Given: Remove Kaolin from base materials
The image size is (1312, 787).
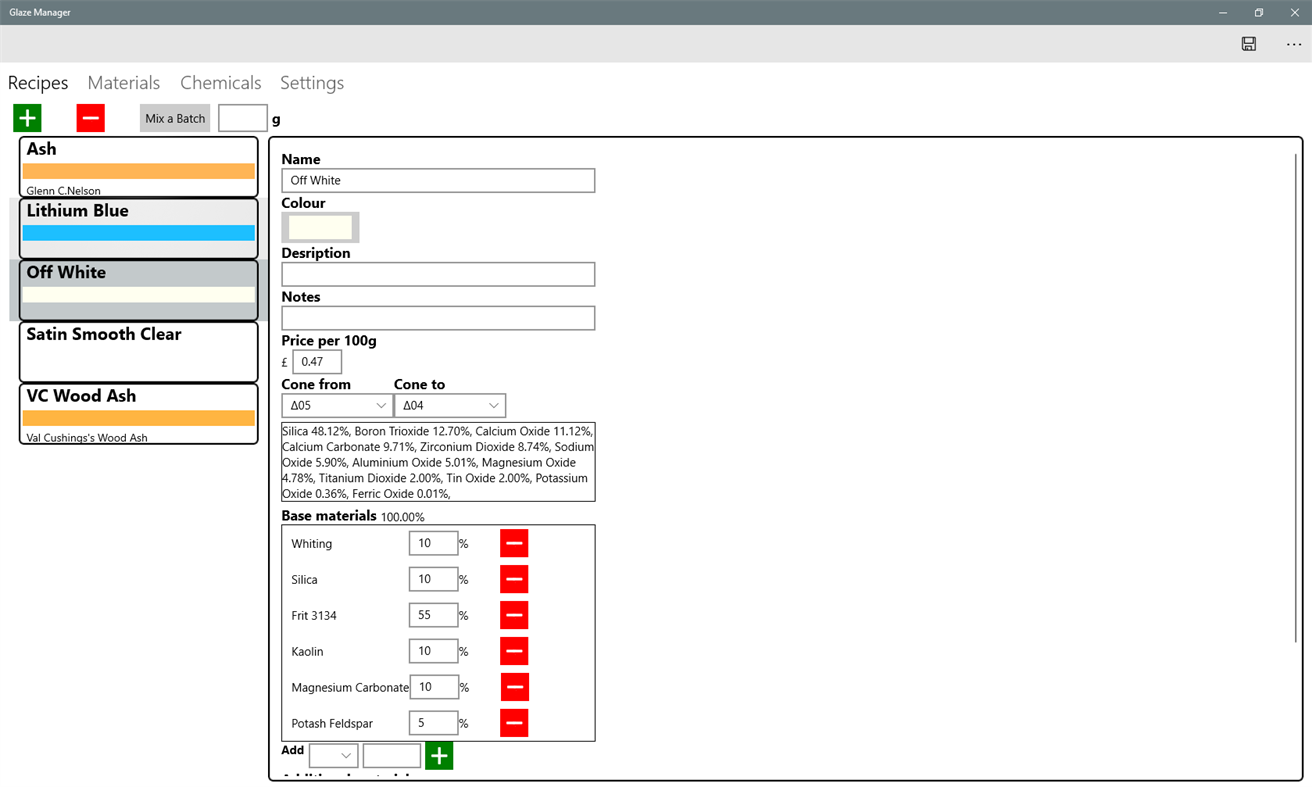Looking at the screenshot, I should 513,651.
